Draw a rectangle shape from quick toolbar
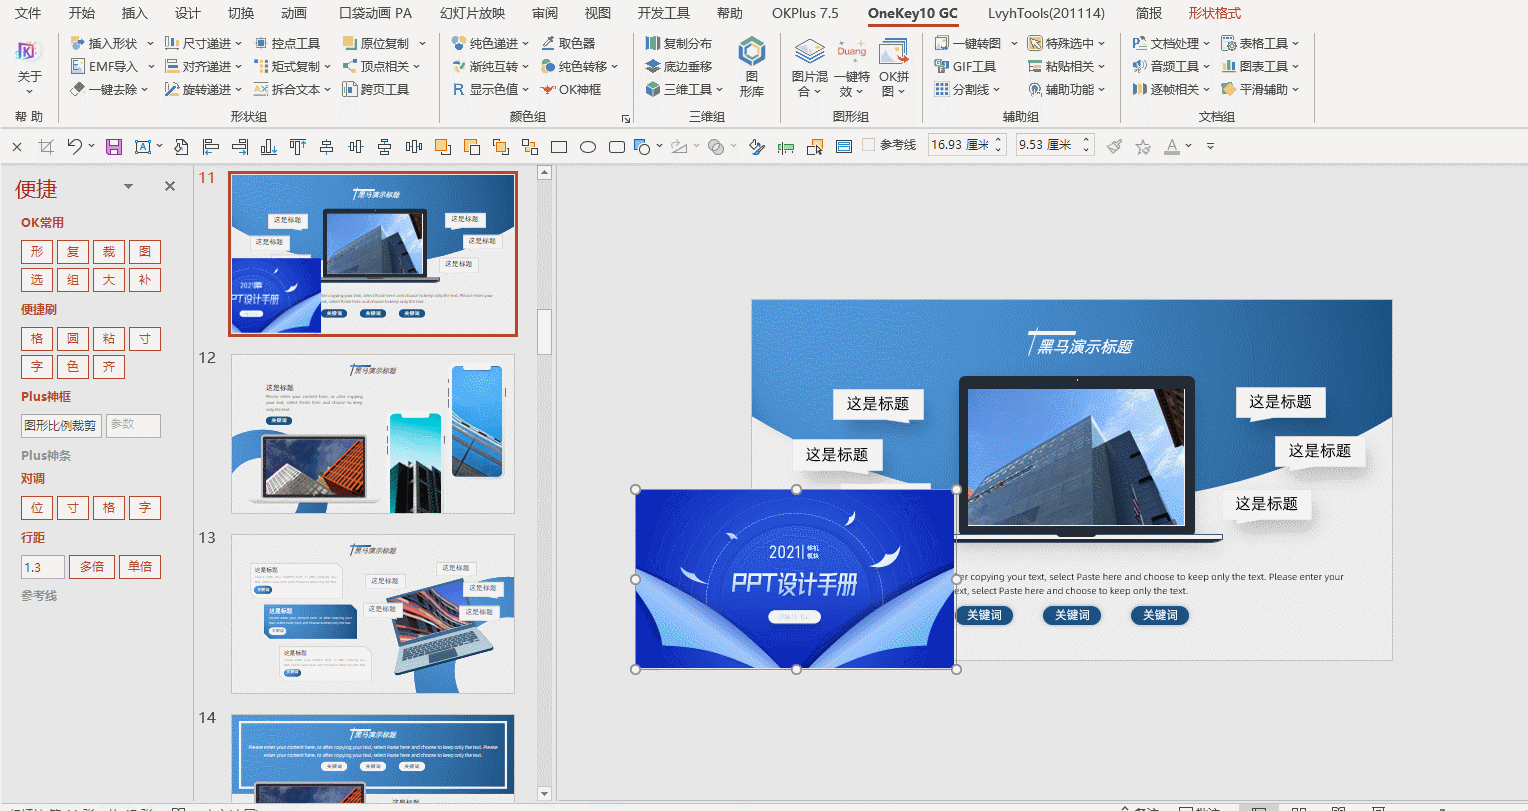1528x811 pixels. [x=559, y=147]
